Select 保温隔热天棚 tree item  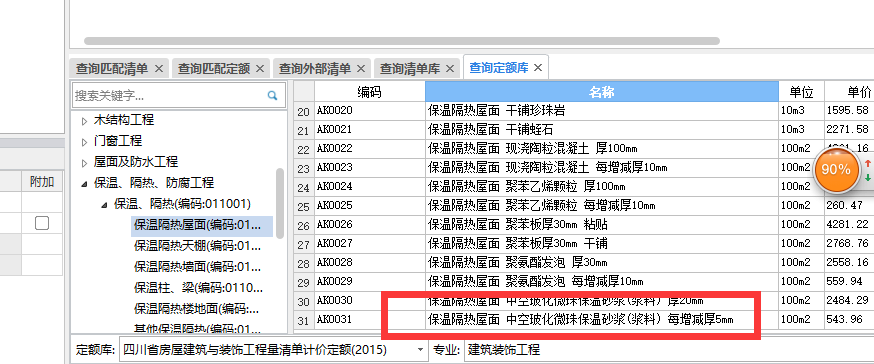point(198,246)
